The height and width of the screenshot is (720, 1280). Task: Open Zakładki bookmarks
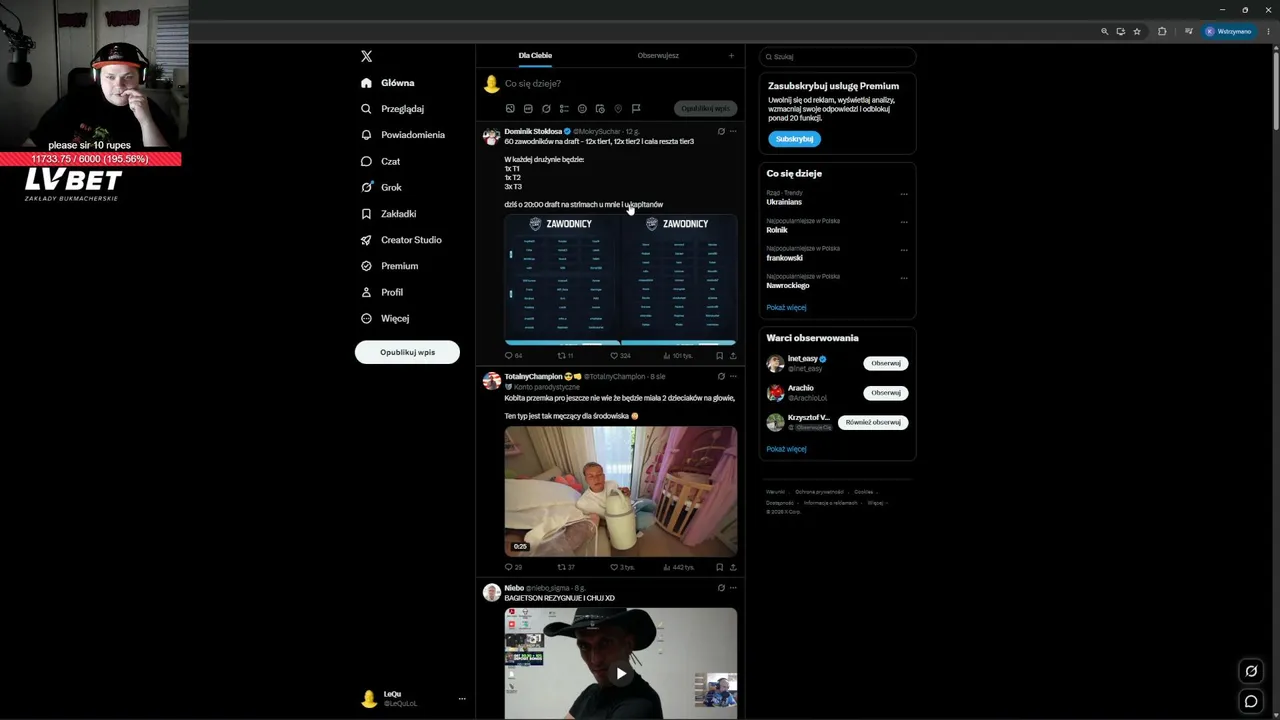388,214
